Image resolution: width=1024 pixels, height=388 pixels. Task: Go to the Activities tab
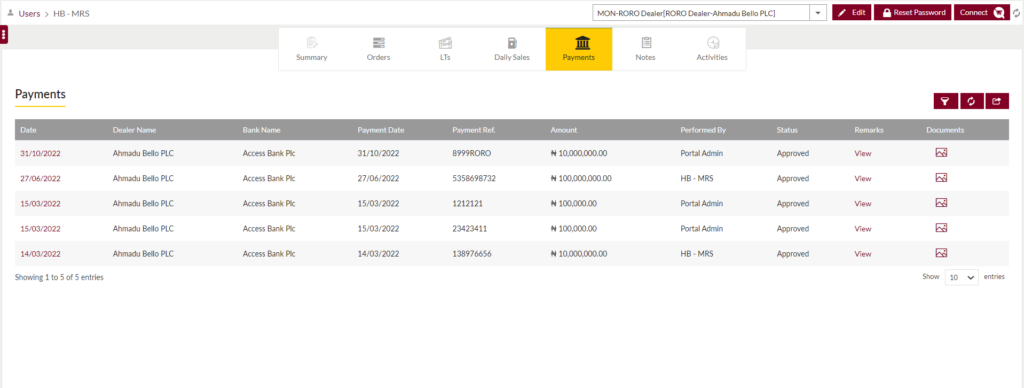[x=712, y=49]
